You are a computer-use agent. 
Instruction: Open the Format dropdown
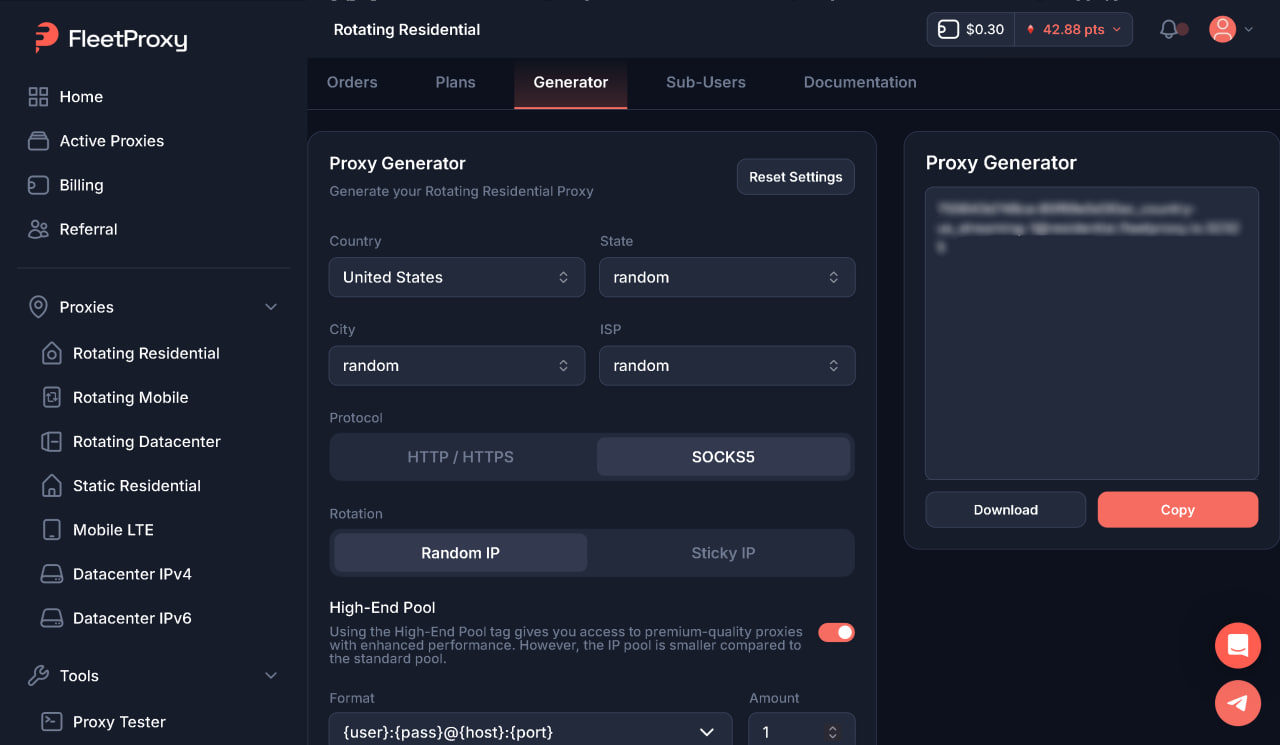531,731
